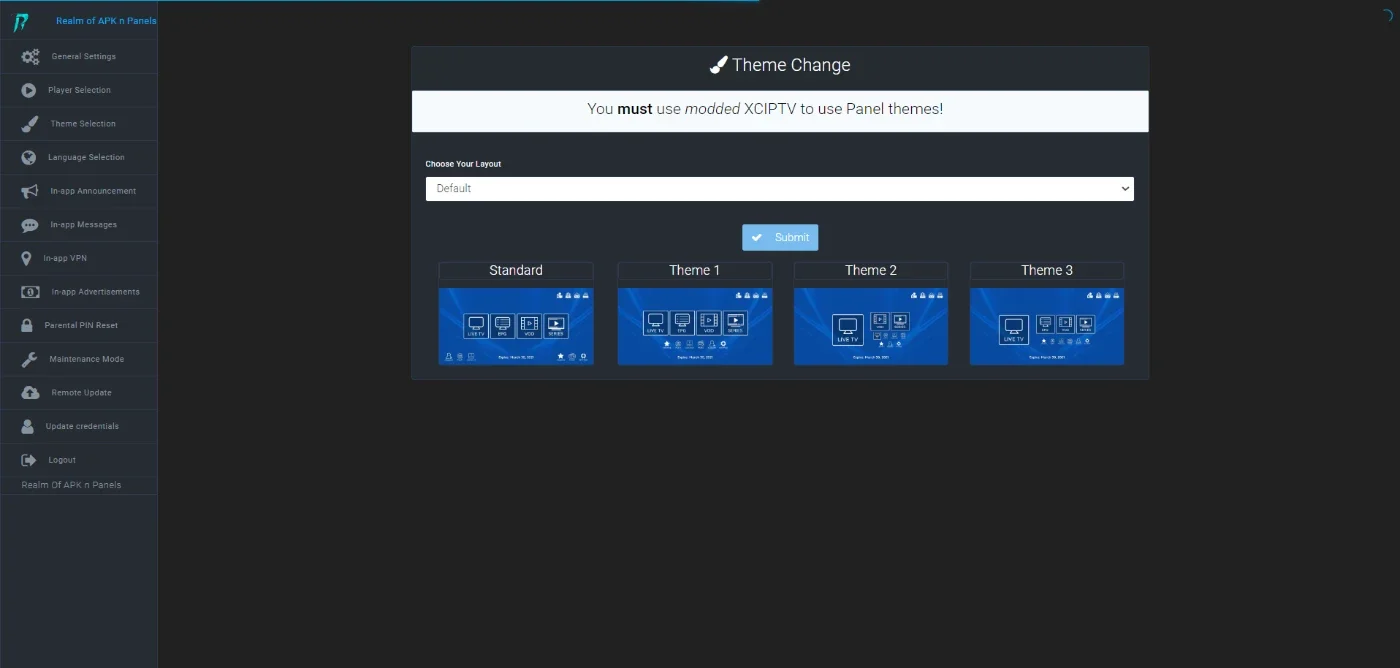Image resolution: width=1400 pixels, height=668 pixels.
Task: Click the In-app Advertisements money icon
Action: point(31,292)
